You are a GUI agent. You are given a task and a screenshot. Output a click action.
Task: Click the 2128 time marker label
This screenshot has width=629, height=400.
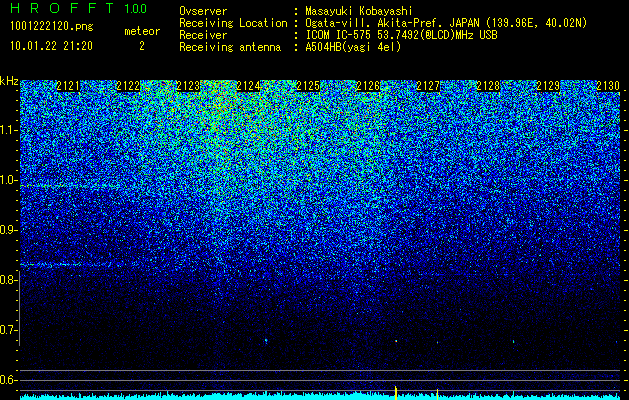point(488,86)
